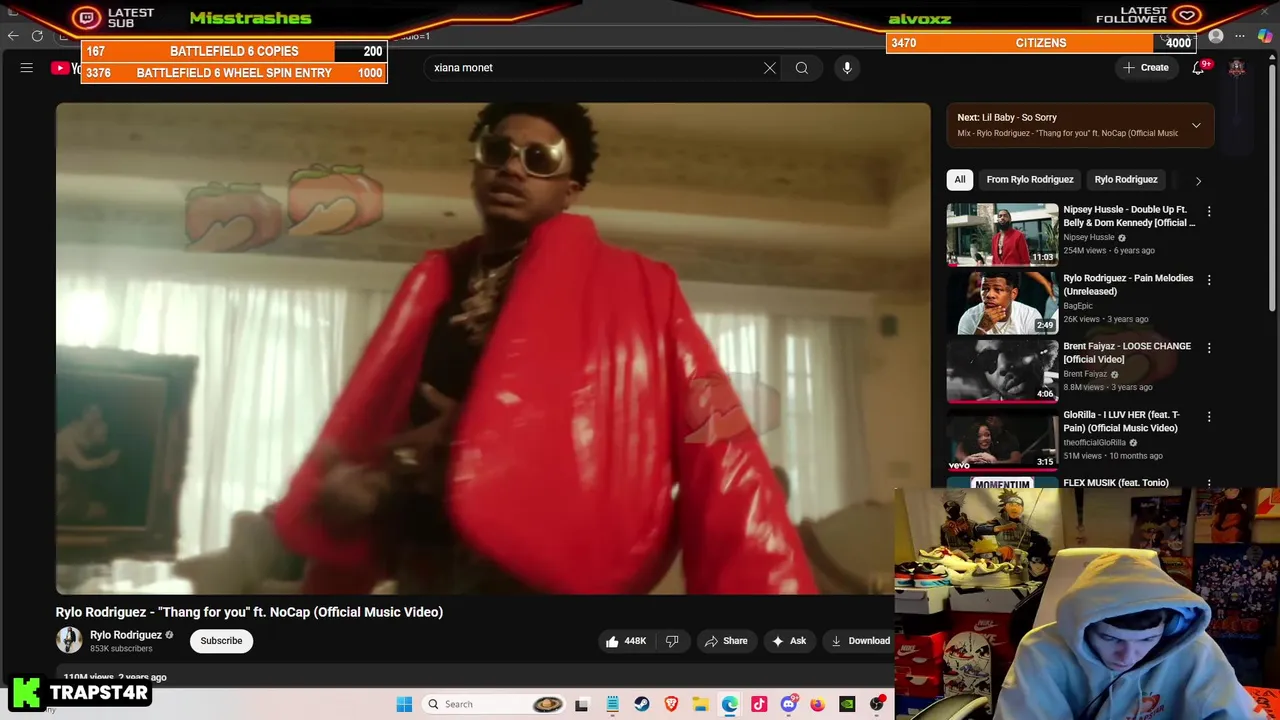Subscribe to the Rylo Rodriguez channel
This screenshot has width=1280, height=720.
click(221, 641)
